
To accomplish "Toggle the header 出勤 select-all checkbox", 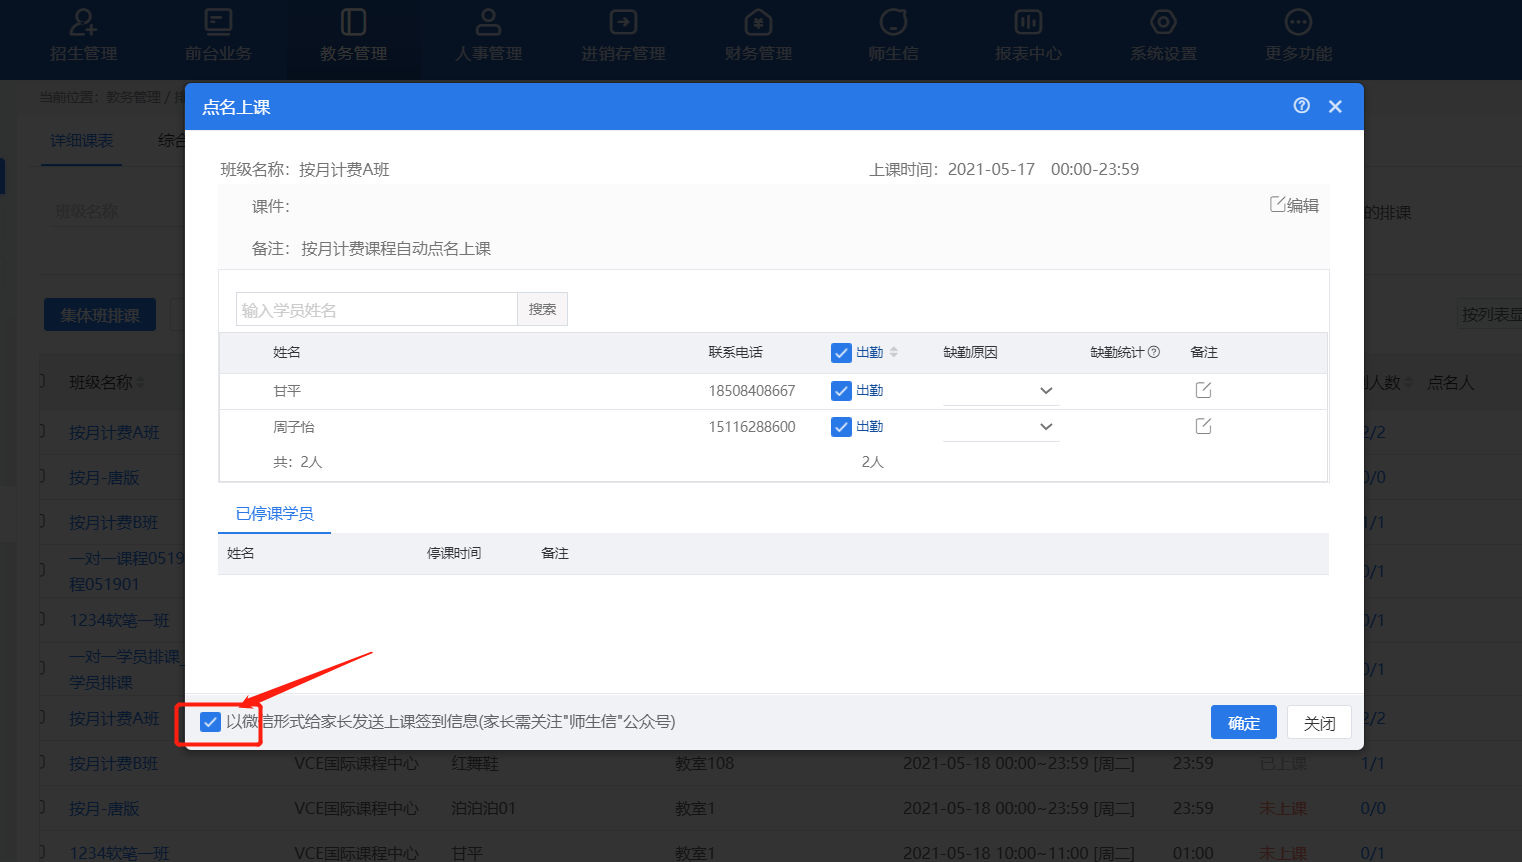I will (x=841, y=353).
